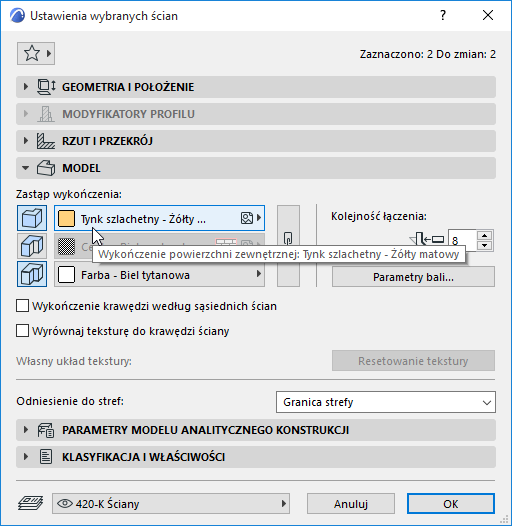512x526 pixels.
Task: Click the layer stack icon
Action: point(31,503)
